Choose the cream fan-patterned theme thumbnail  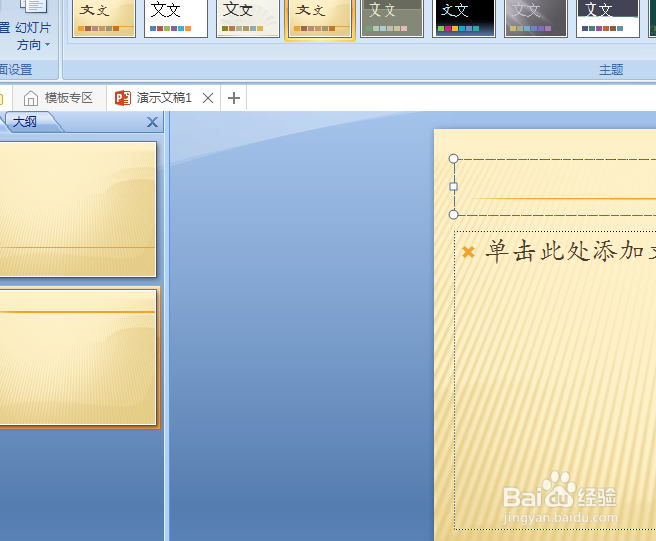point(248,18)
